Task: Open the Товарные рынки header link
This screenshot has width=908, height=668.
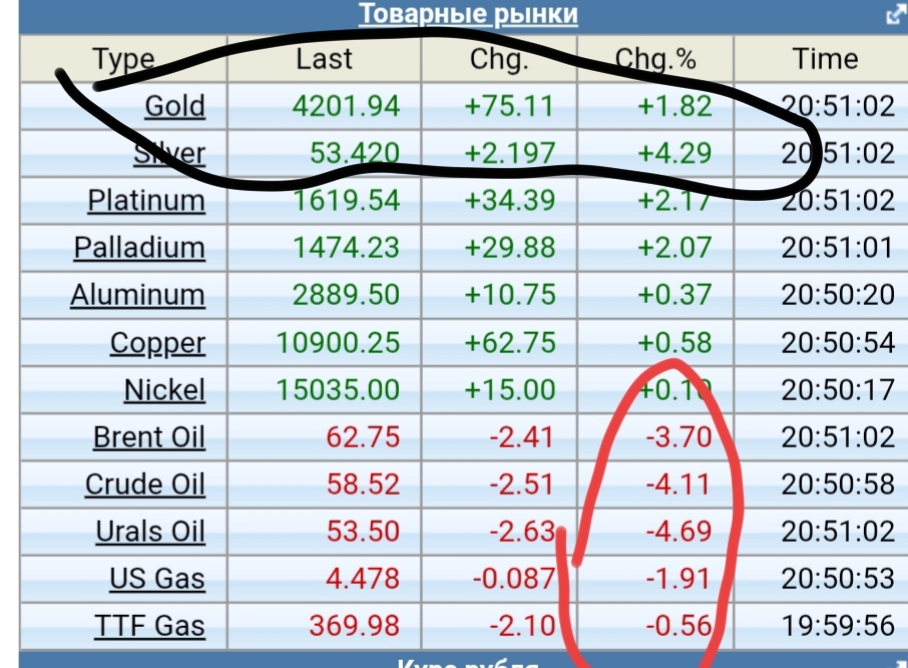Action: pyautogui.click(x=468, y=15)
